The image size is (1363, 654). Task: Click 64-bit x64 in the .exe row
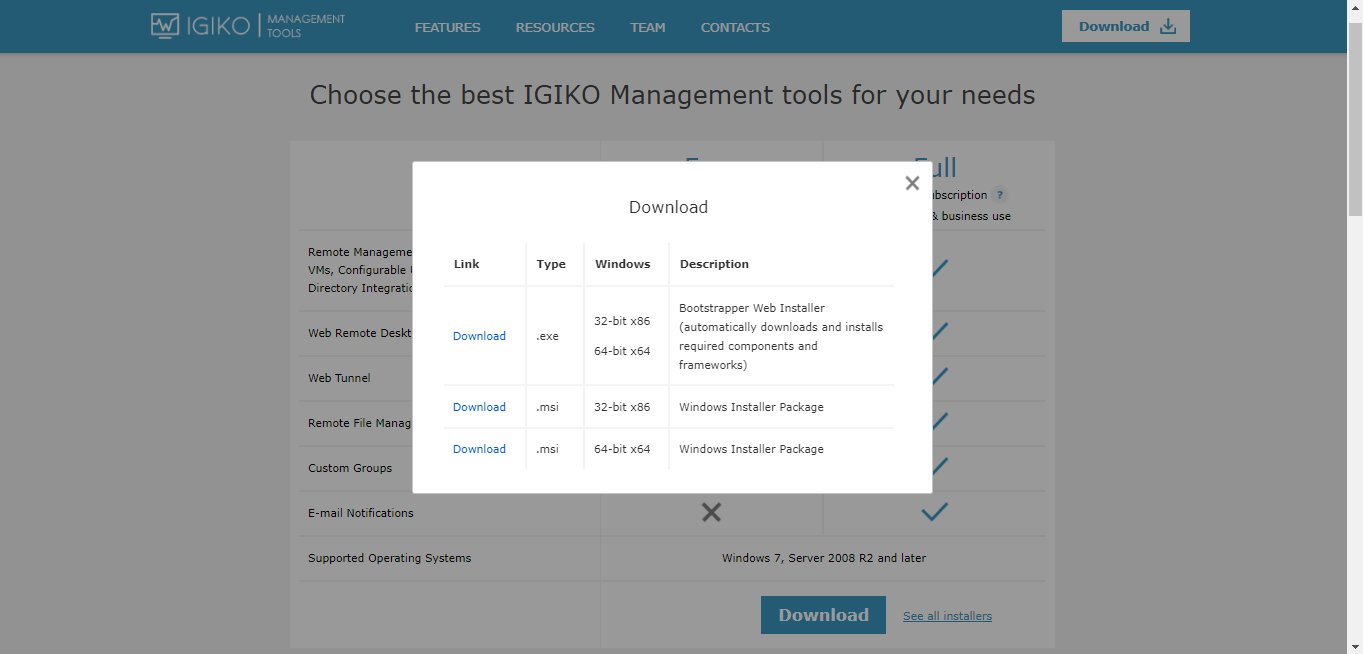pos(622,351)
